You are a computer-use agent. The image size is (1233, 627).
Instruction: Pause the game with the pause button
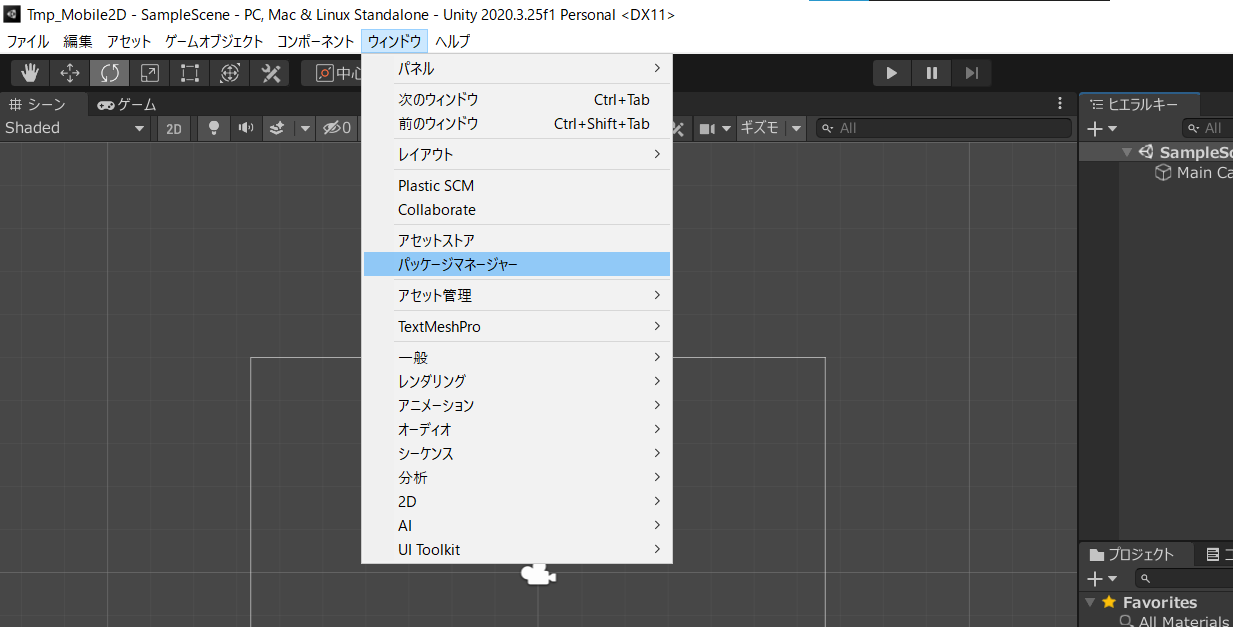[x=932, y=73]
